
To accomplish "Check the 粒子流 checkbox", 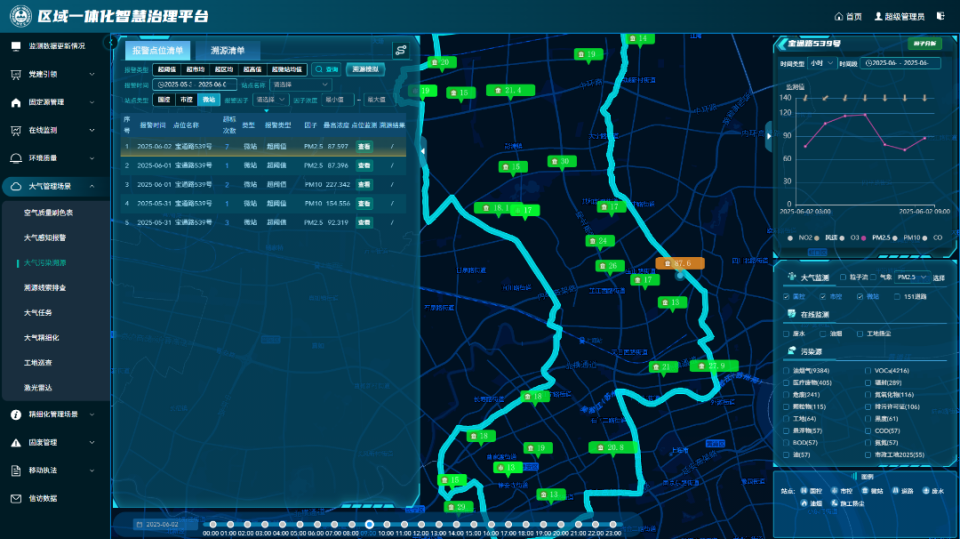I will [x=843, y=277].
